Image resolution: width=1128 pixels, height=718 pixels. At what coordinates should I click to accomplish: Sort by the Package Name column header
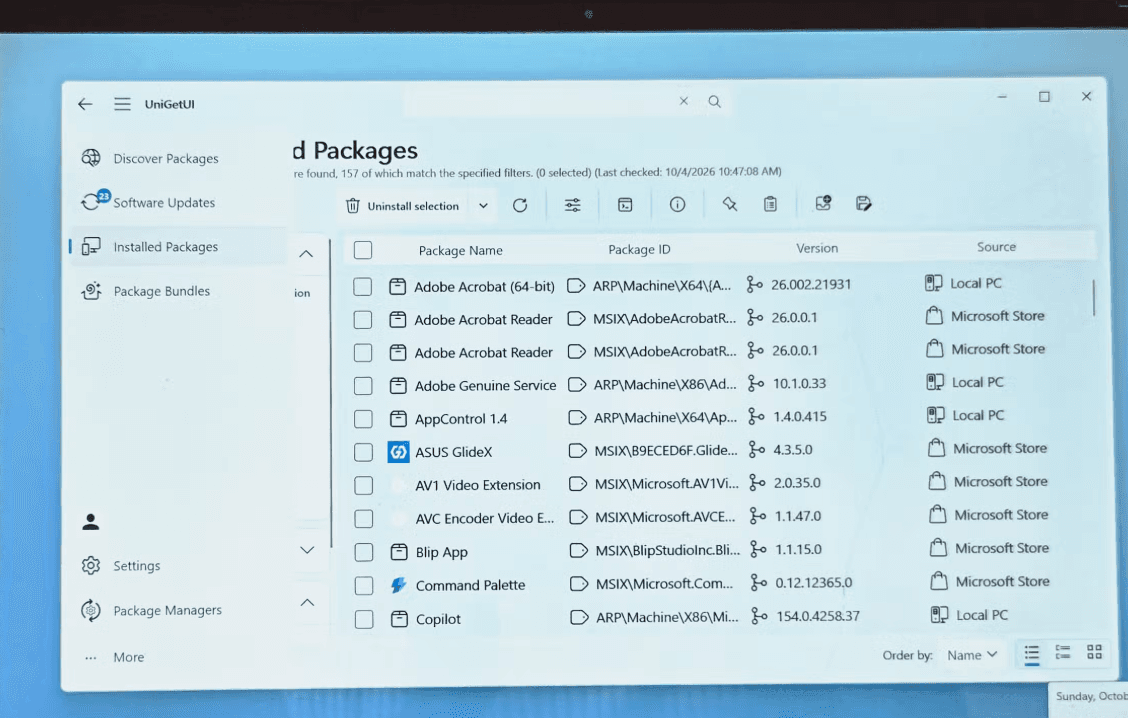click(x=460, y=250)
